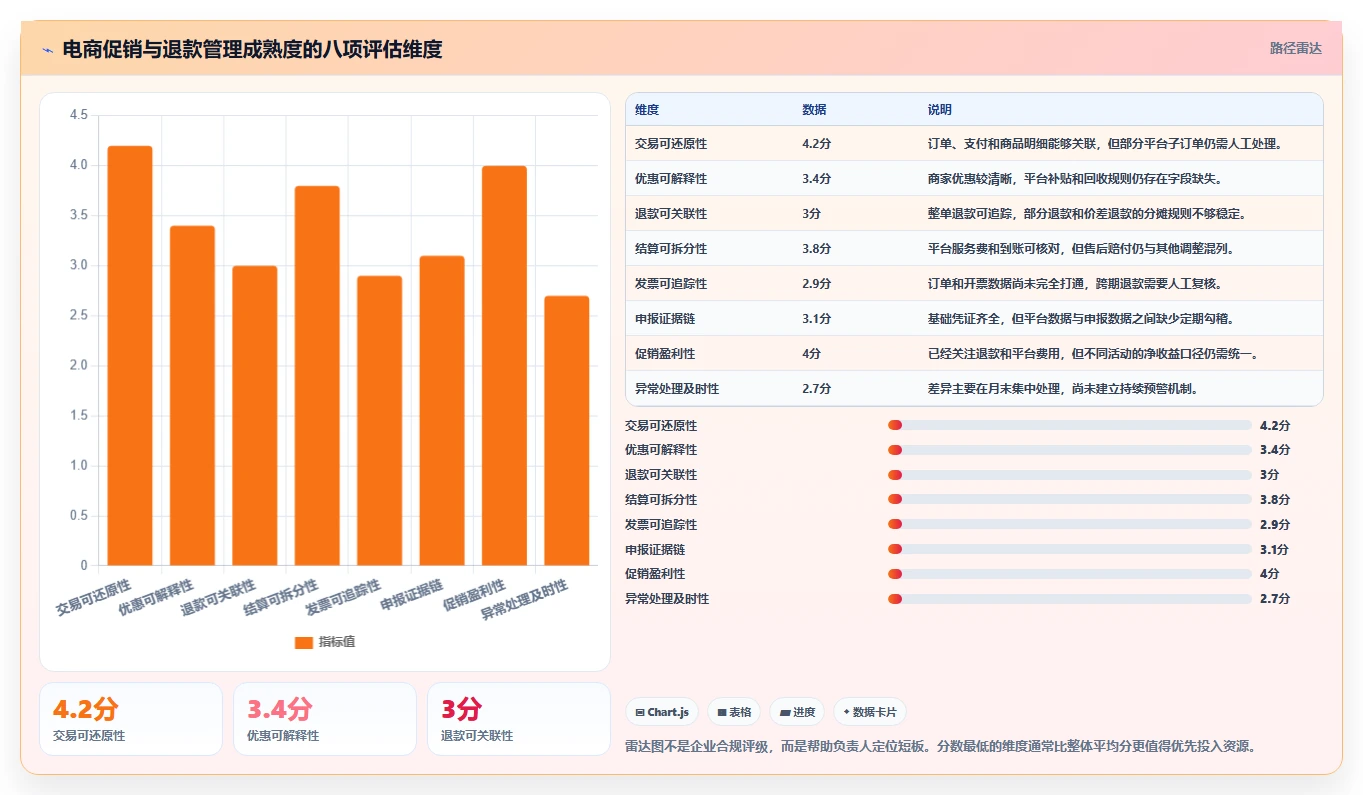Viewport: 1363px width, 795px height.
Task: Click the description starting 订单、支付和商品明细
Action: (x=1105, y=144)
